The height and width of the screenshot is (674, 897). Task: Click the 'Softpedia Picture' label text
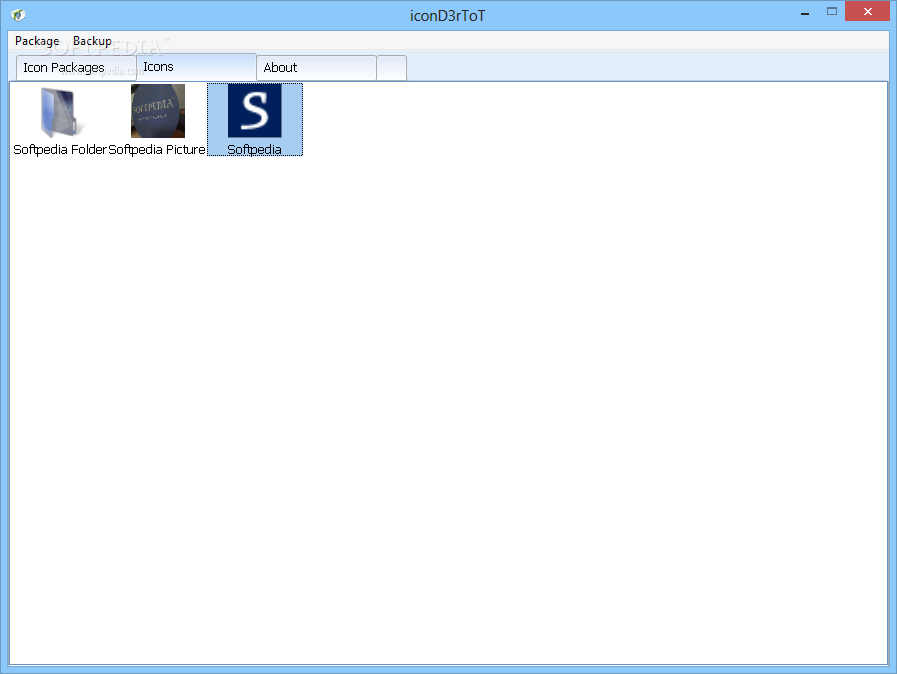pos(157,149)
